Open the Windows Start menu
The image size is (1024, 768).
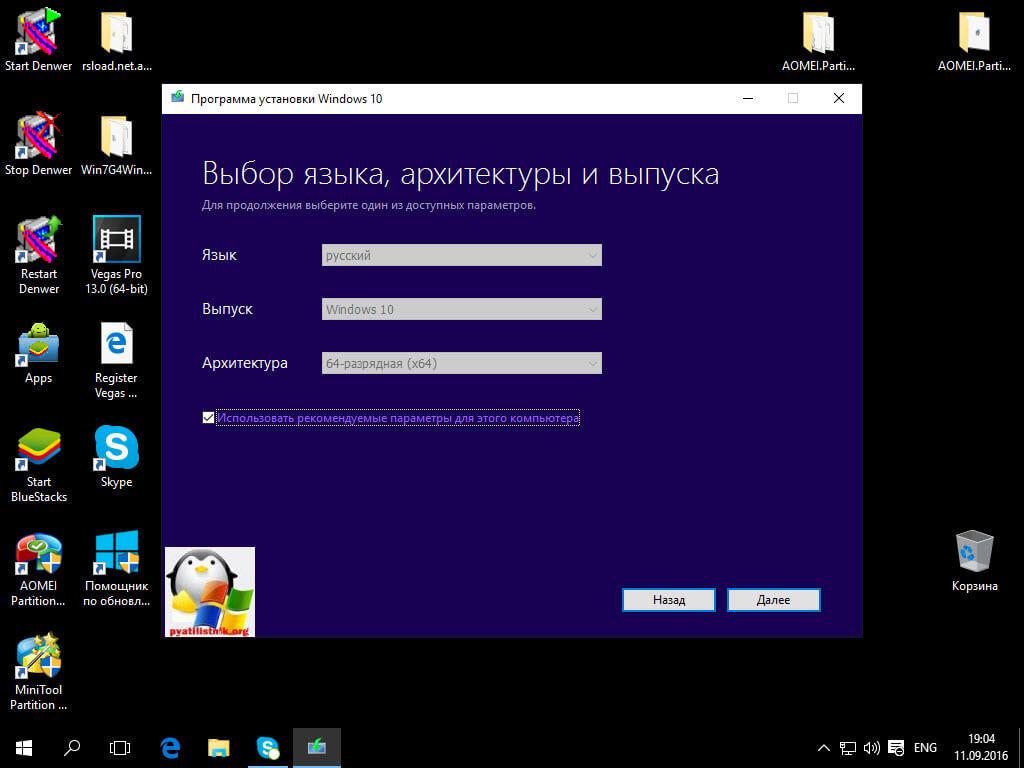coord(24,748)
